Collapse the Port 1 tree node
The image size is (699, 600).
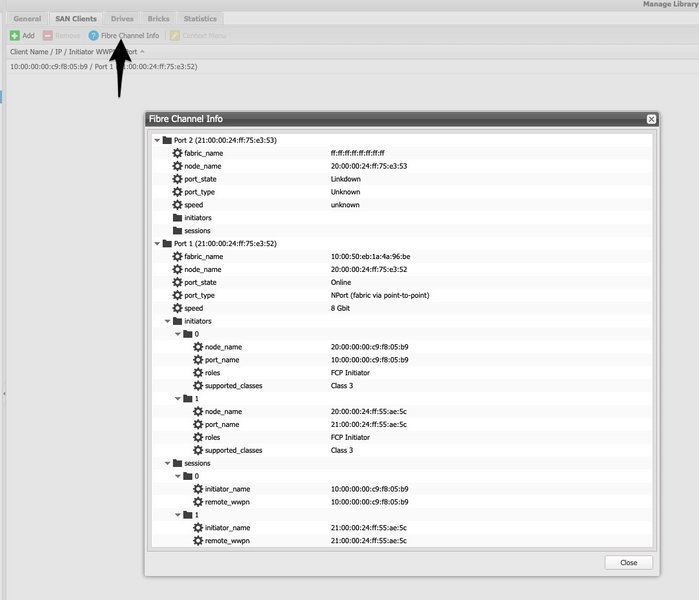[156, 244]
